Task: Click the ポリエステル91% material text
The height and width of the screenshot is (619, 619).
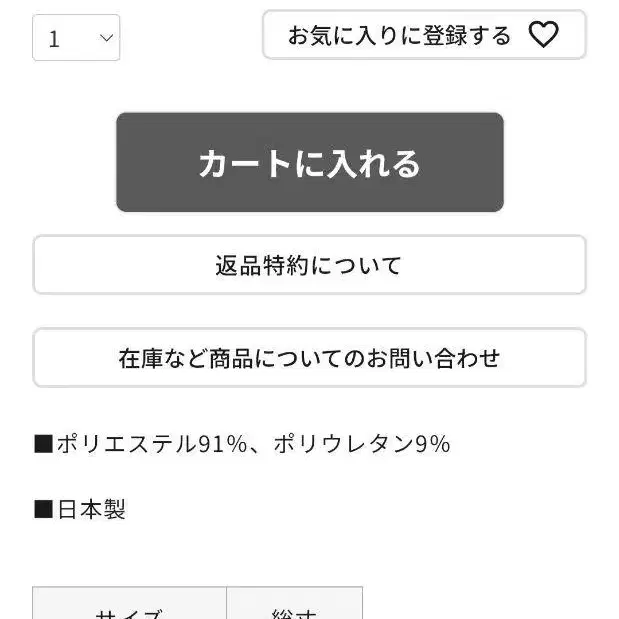Action: 152,444
